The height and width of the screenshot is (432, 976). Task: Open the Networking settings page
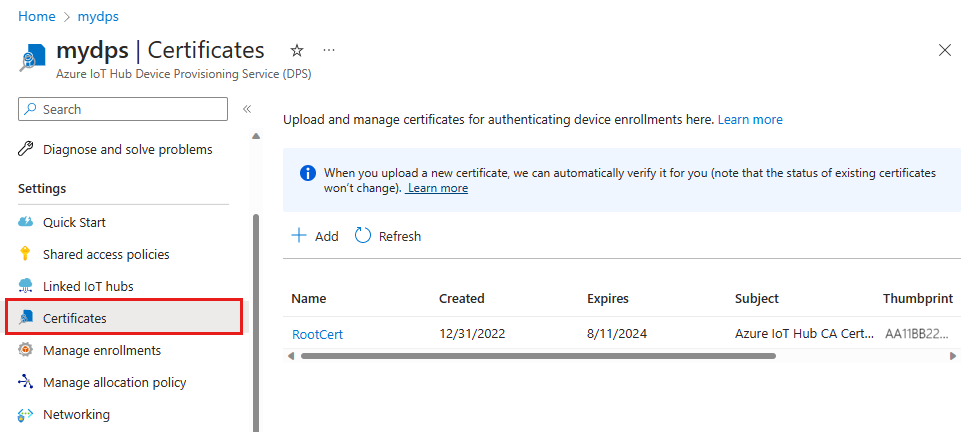[76, 414]
